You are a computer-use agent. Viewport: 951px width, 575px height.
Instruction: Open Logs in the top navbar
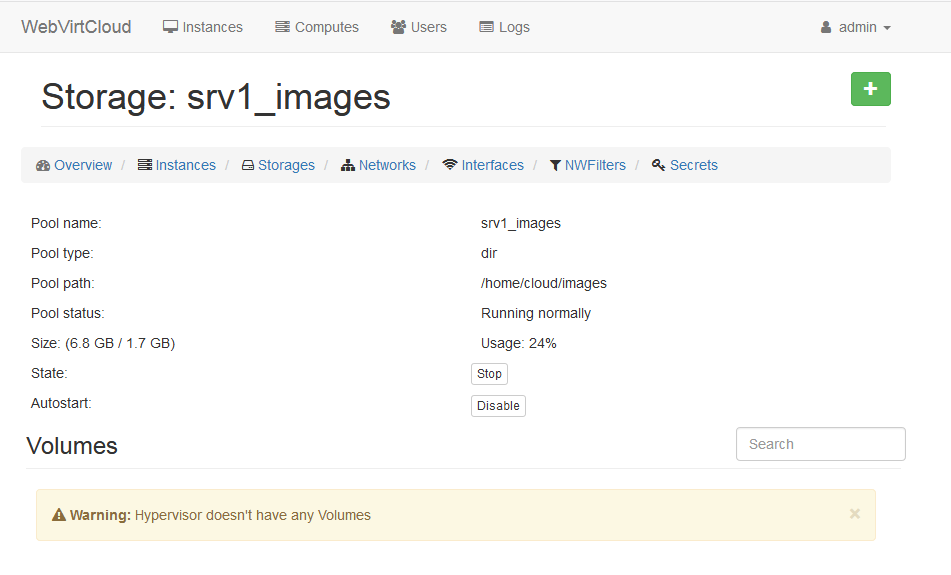(x=505, y=27)
